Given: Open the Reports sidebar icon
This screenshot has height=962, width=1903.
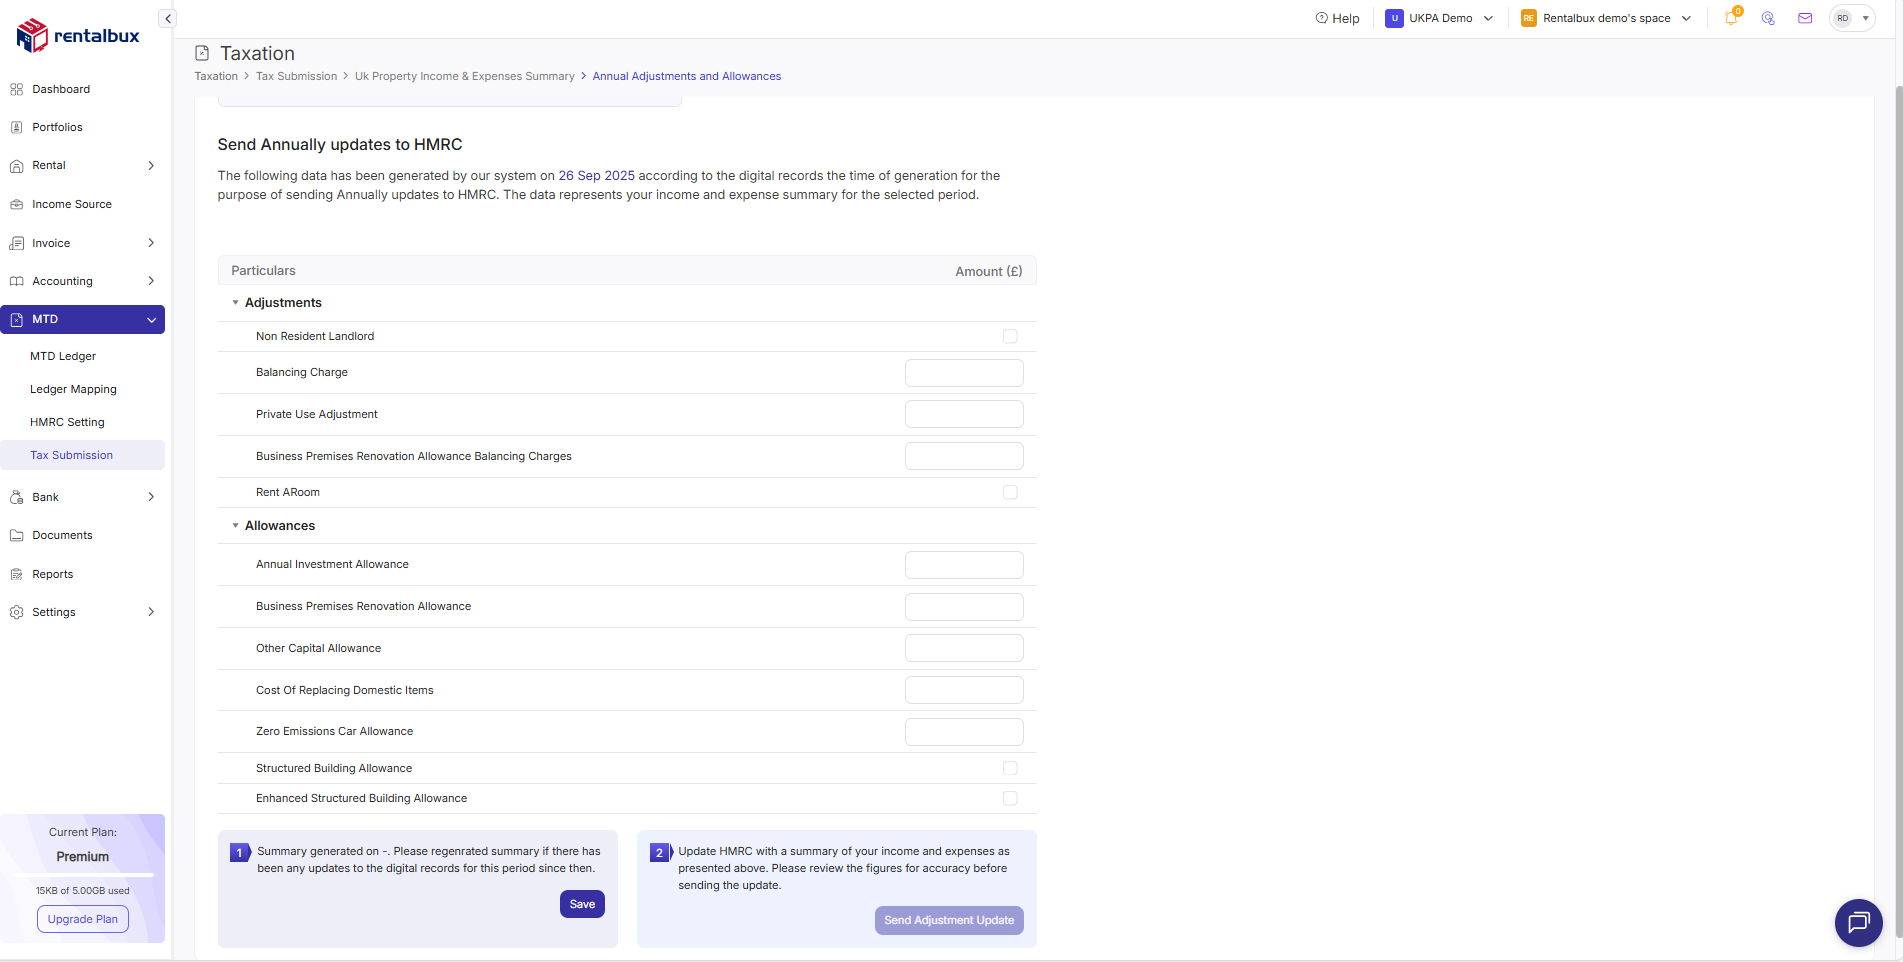Looking at the screenshot, I should (16, 574).
